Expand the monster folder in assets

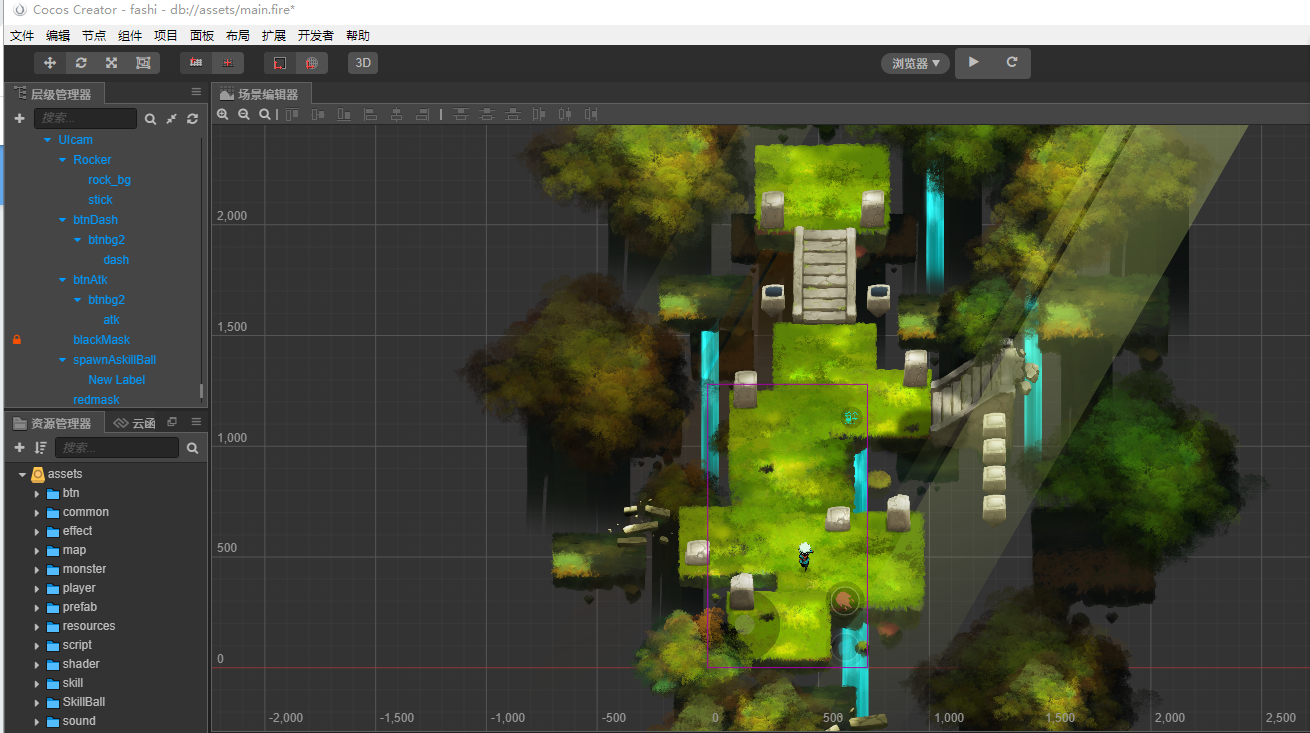click(39, 568)
